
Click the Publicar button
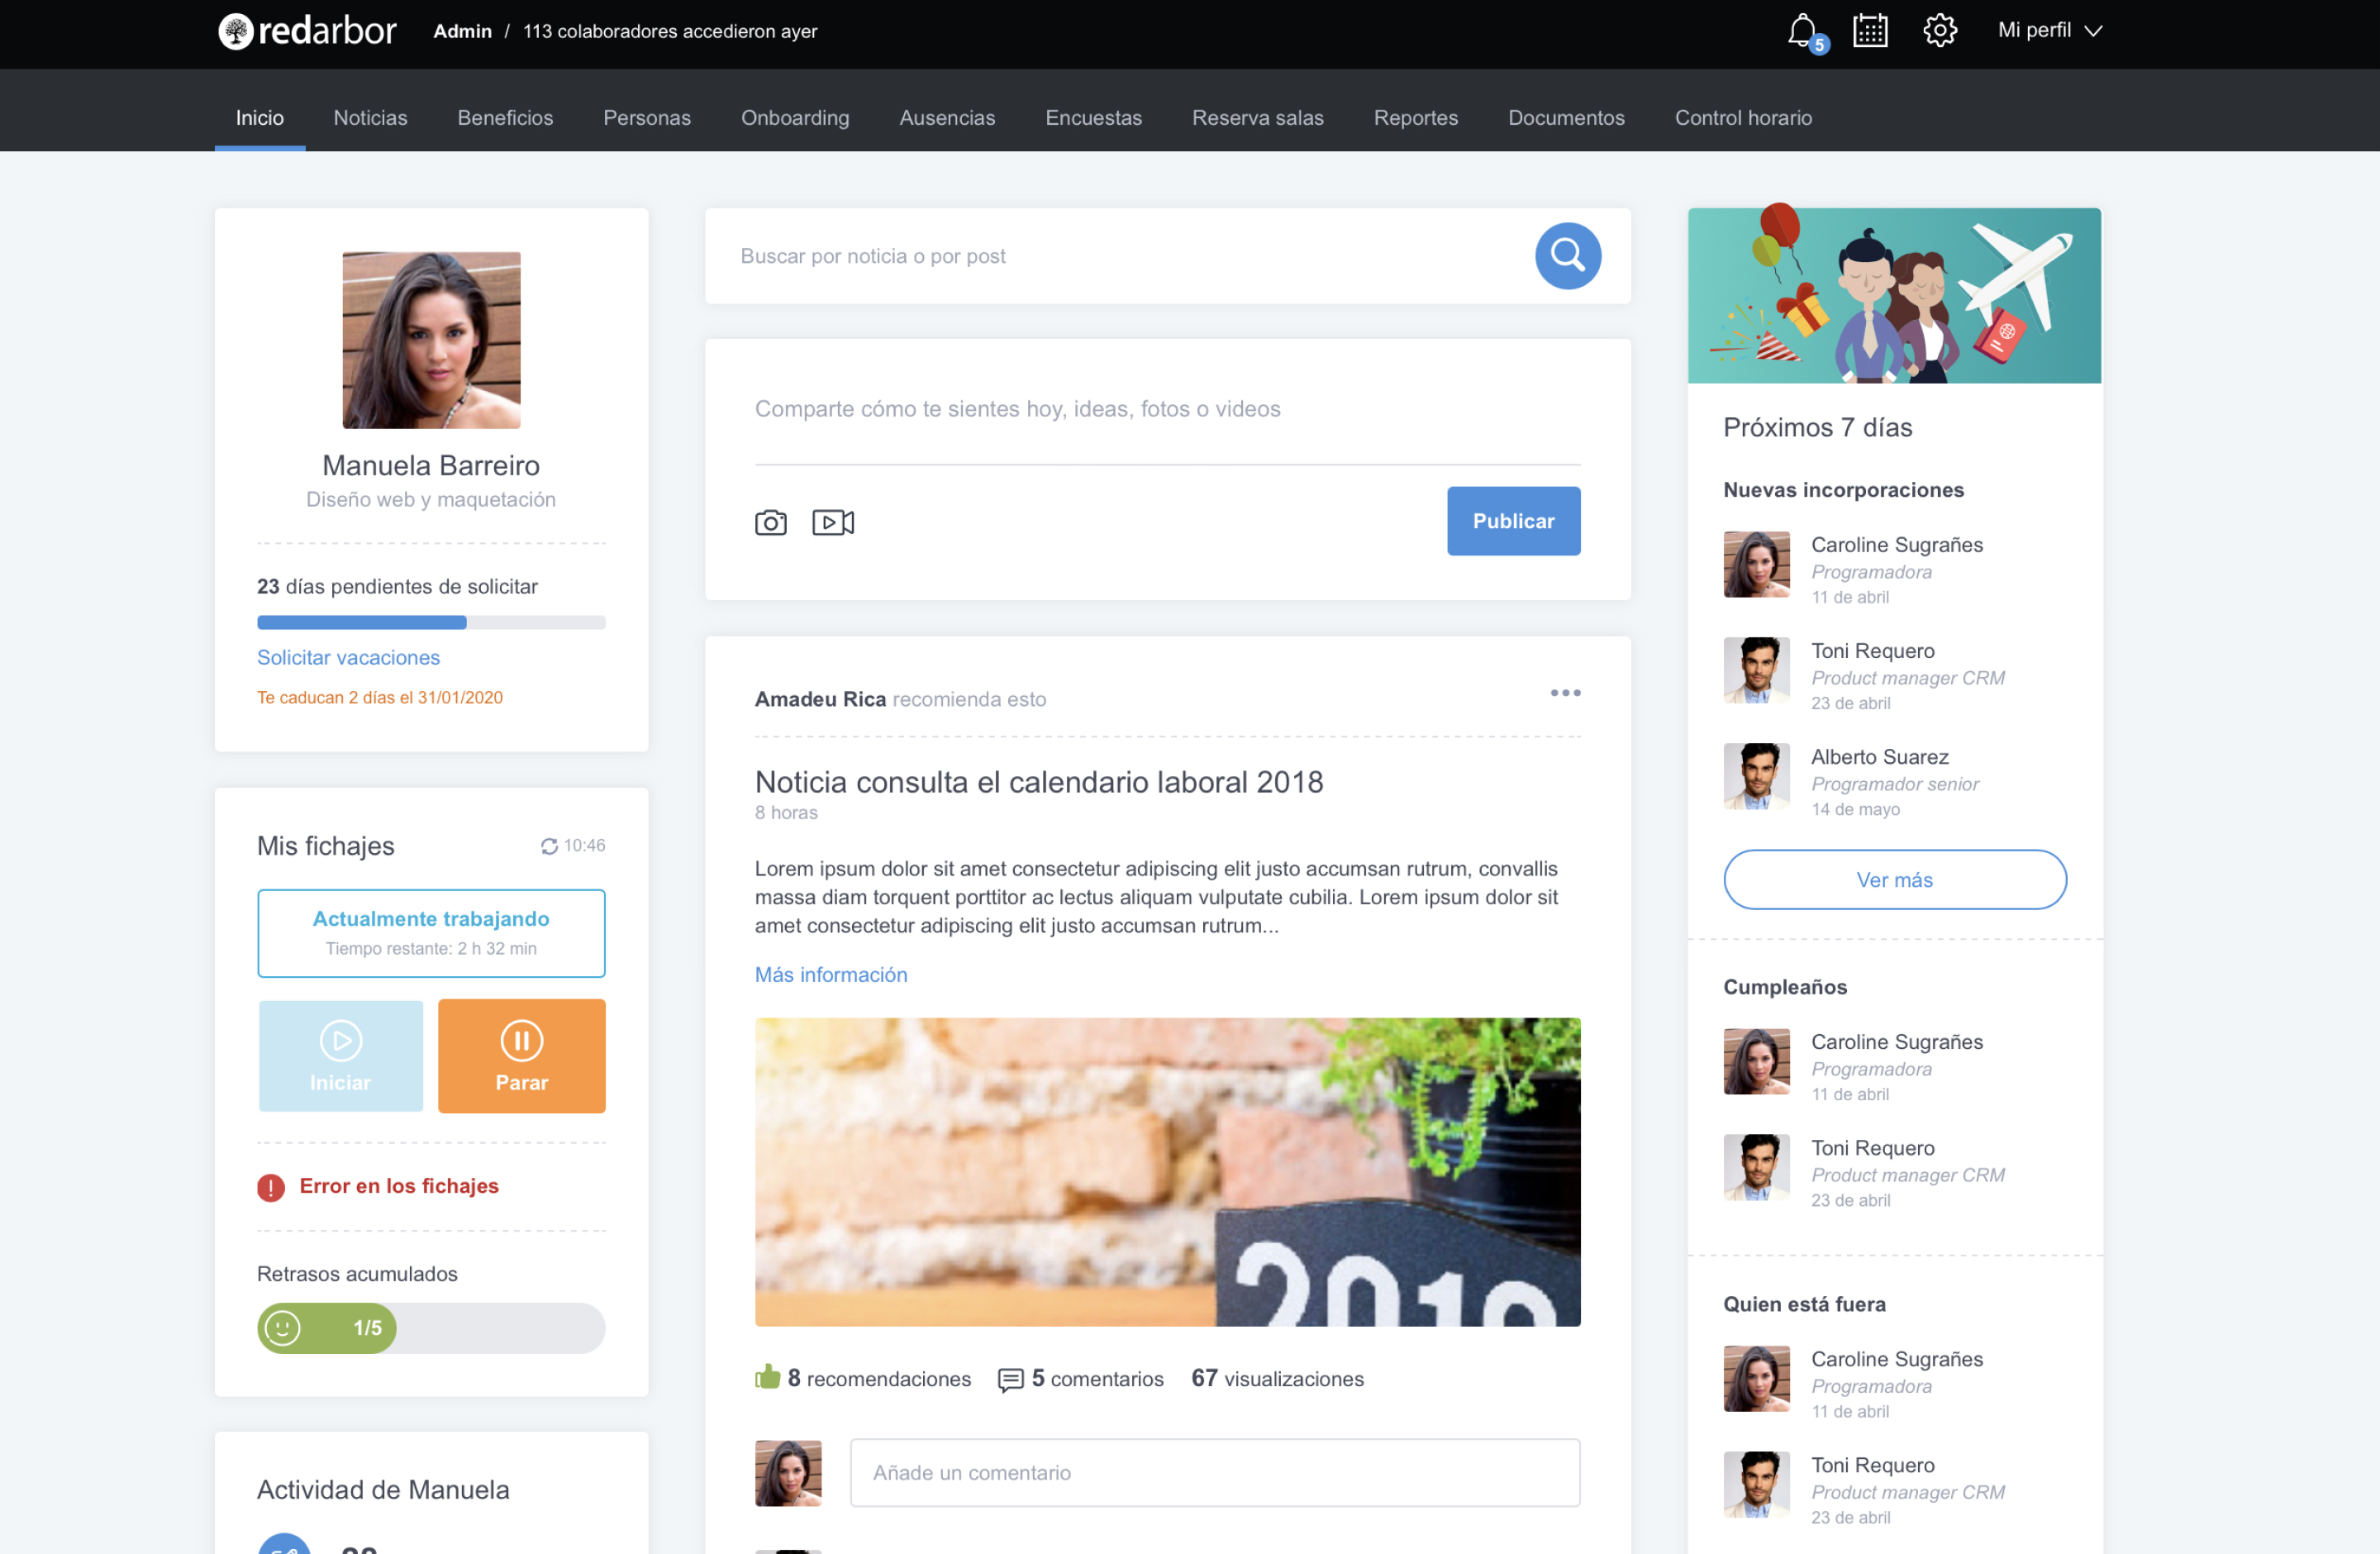pos(1512,521)
